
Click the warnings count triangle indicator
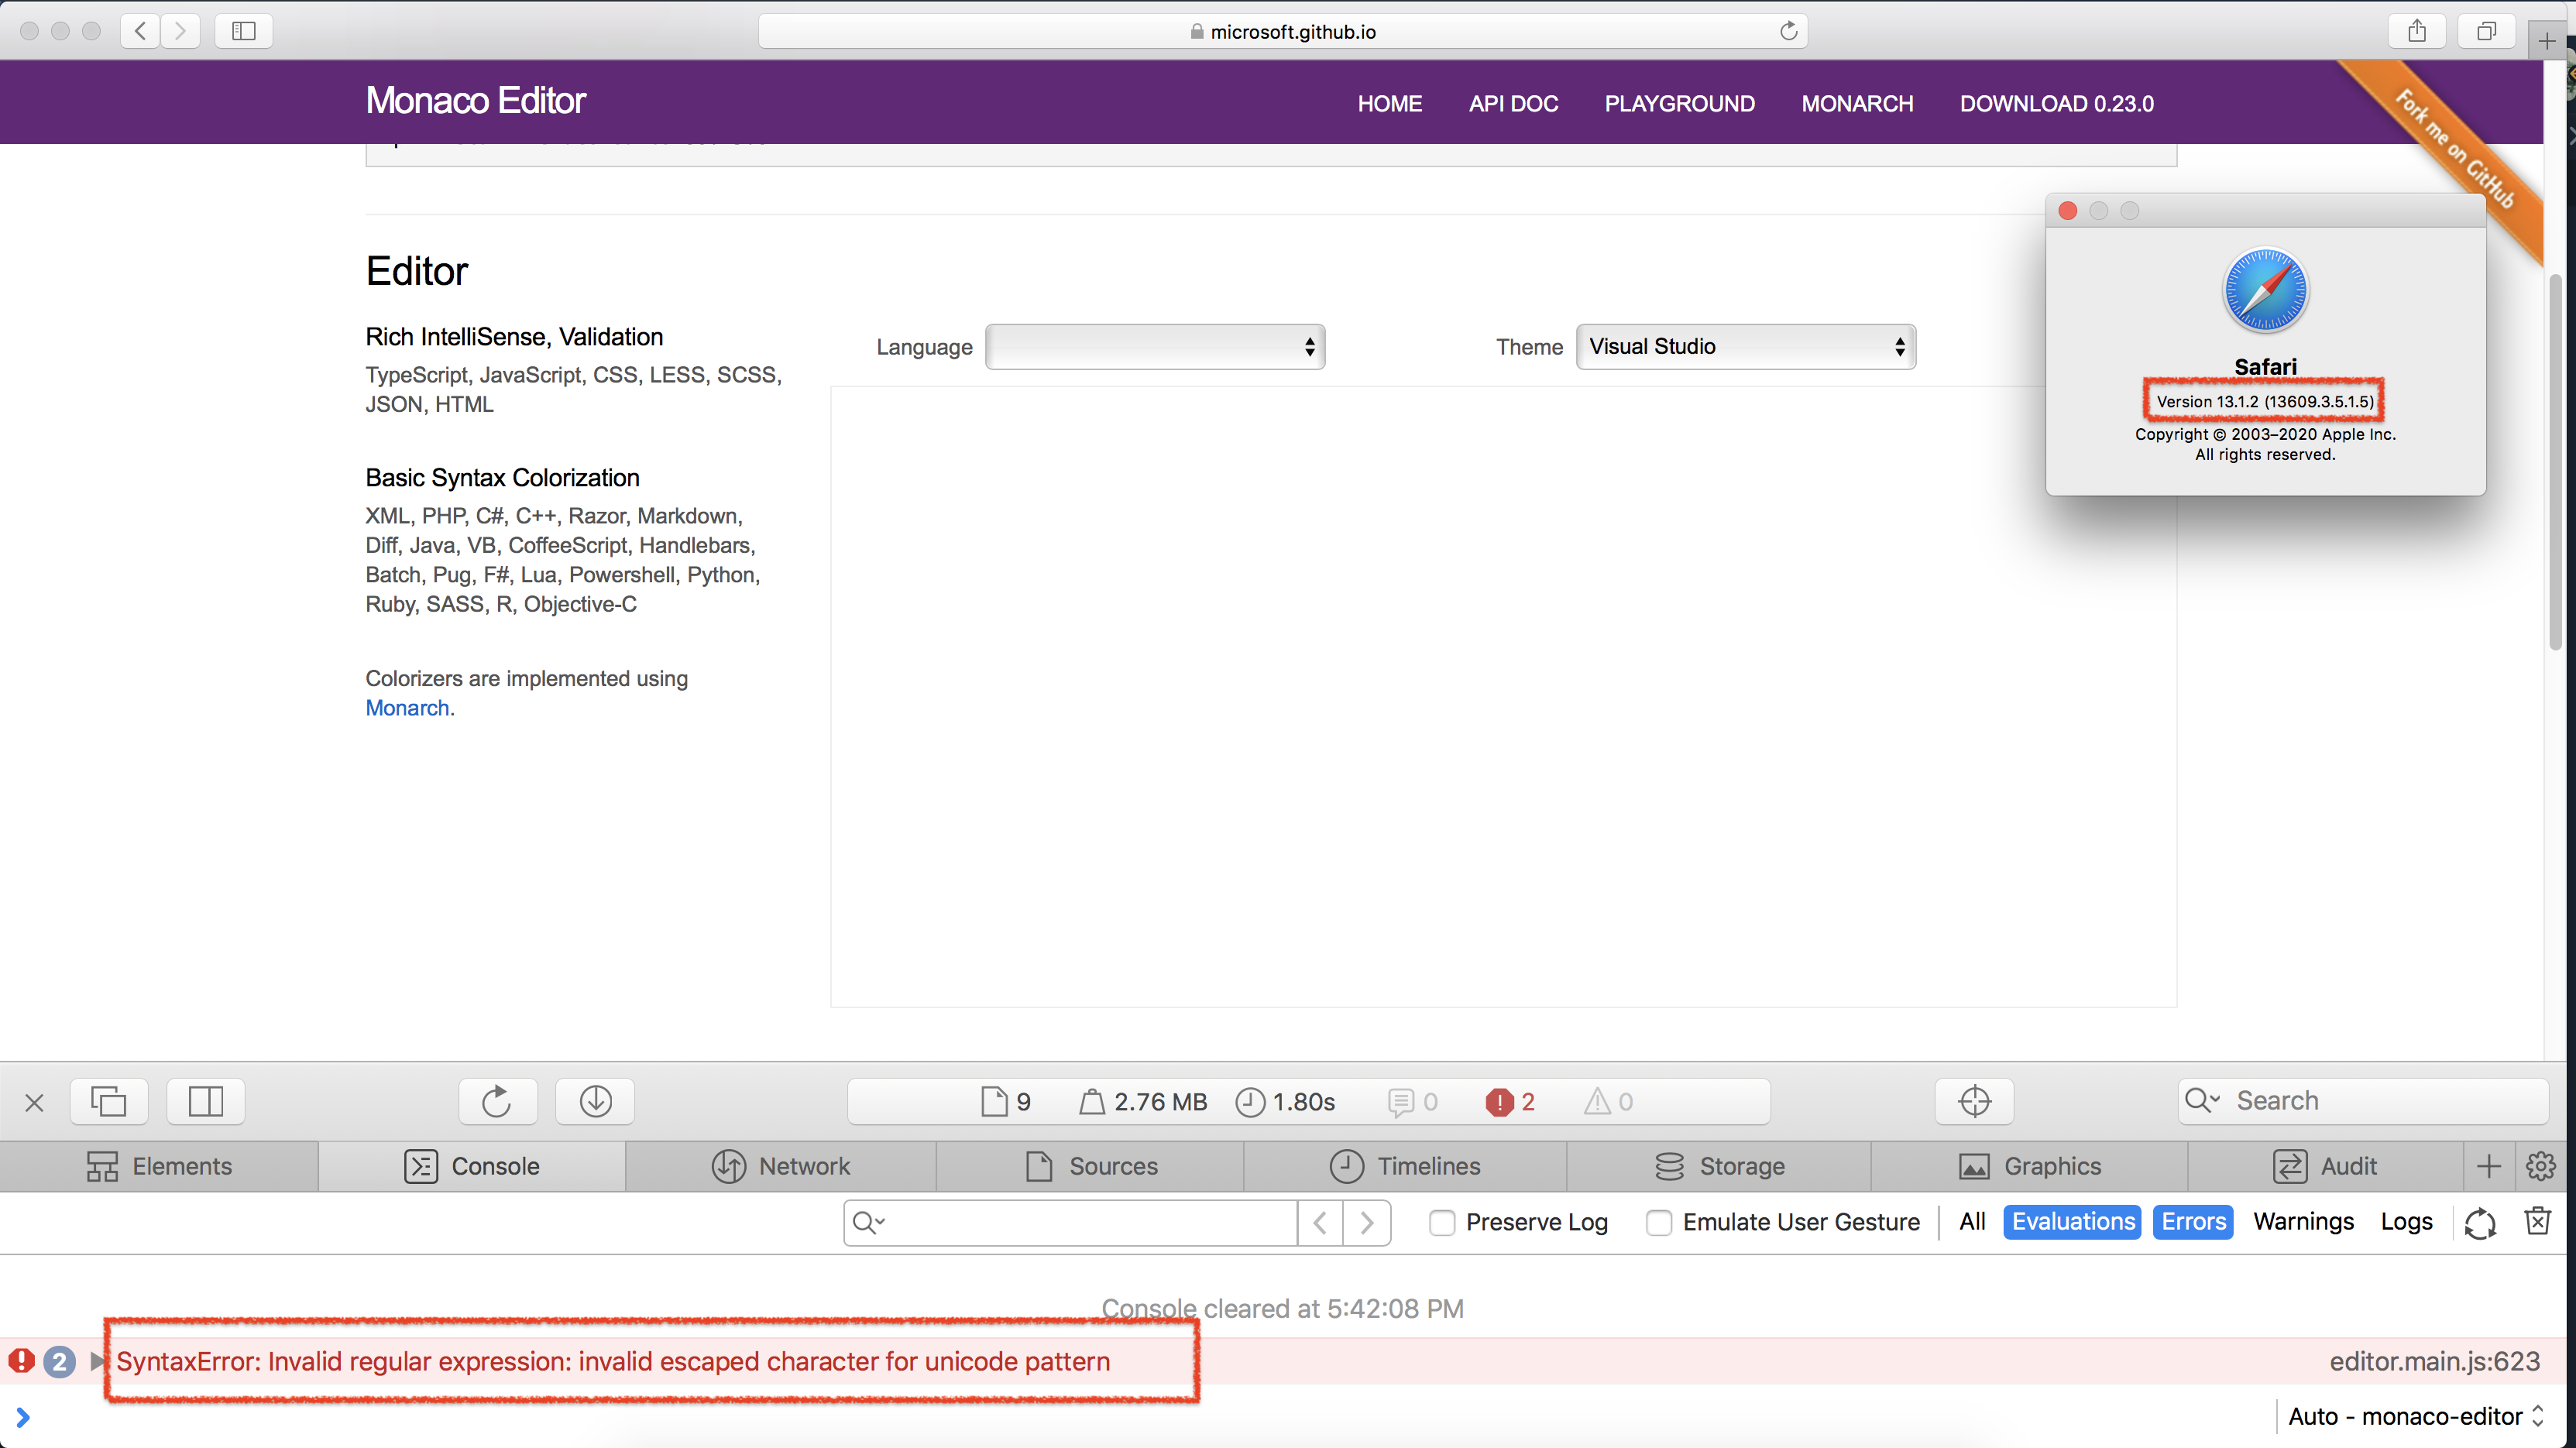pyautogui.click(x=1608, y=1102)
